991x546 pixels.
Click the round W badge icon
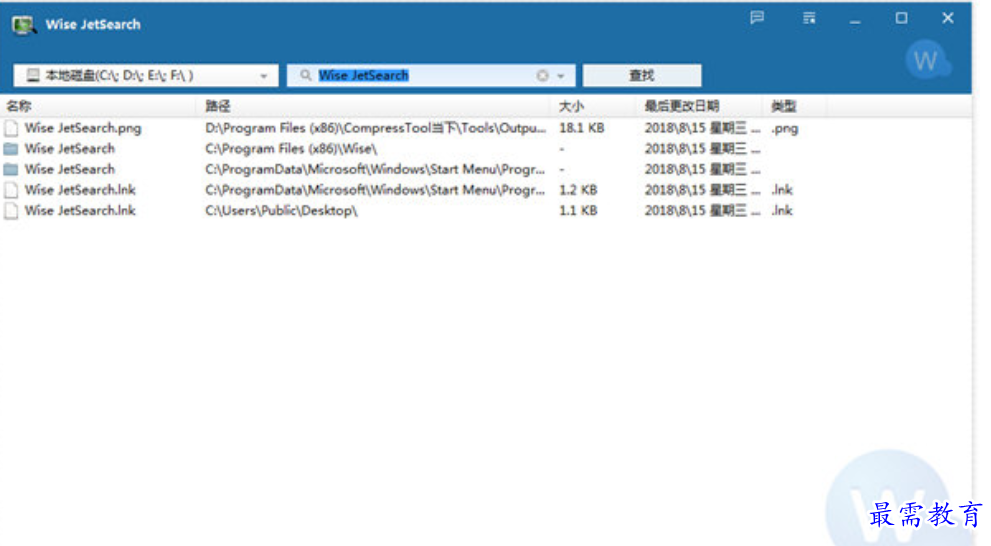pos(927,60)
